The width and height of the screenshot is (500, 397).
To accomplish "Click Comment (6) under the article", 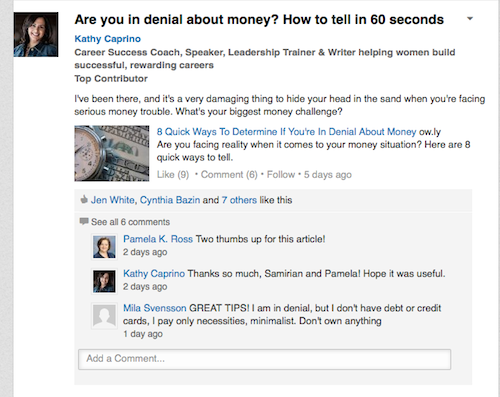I will 229,175.
